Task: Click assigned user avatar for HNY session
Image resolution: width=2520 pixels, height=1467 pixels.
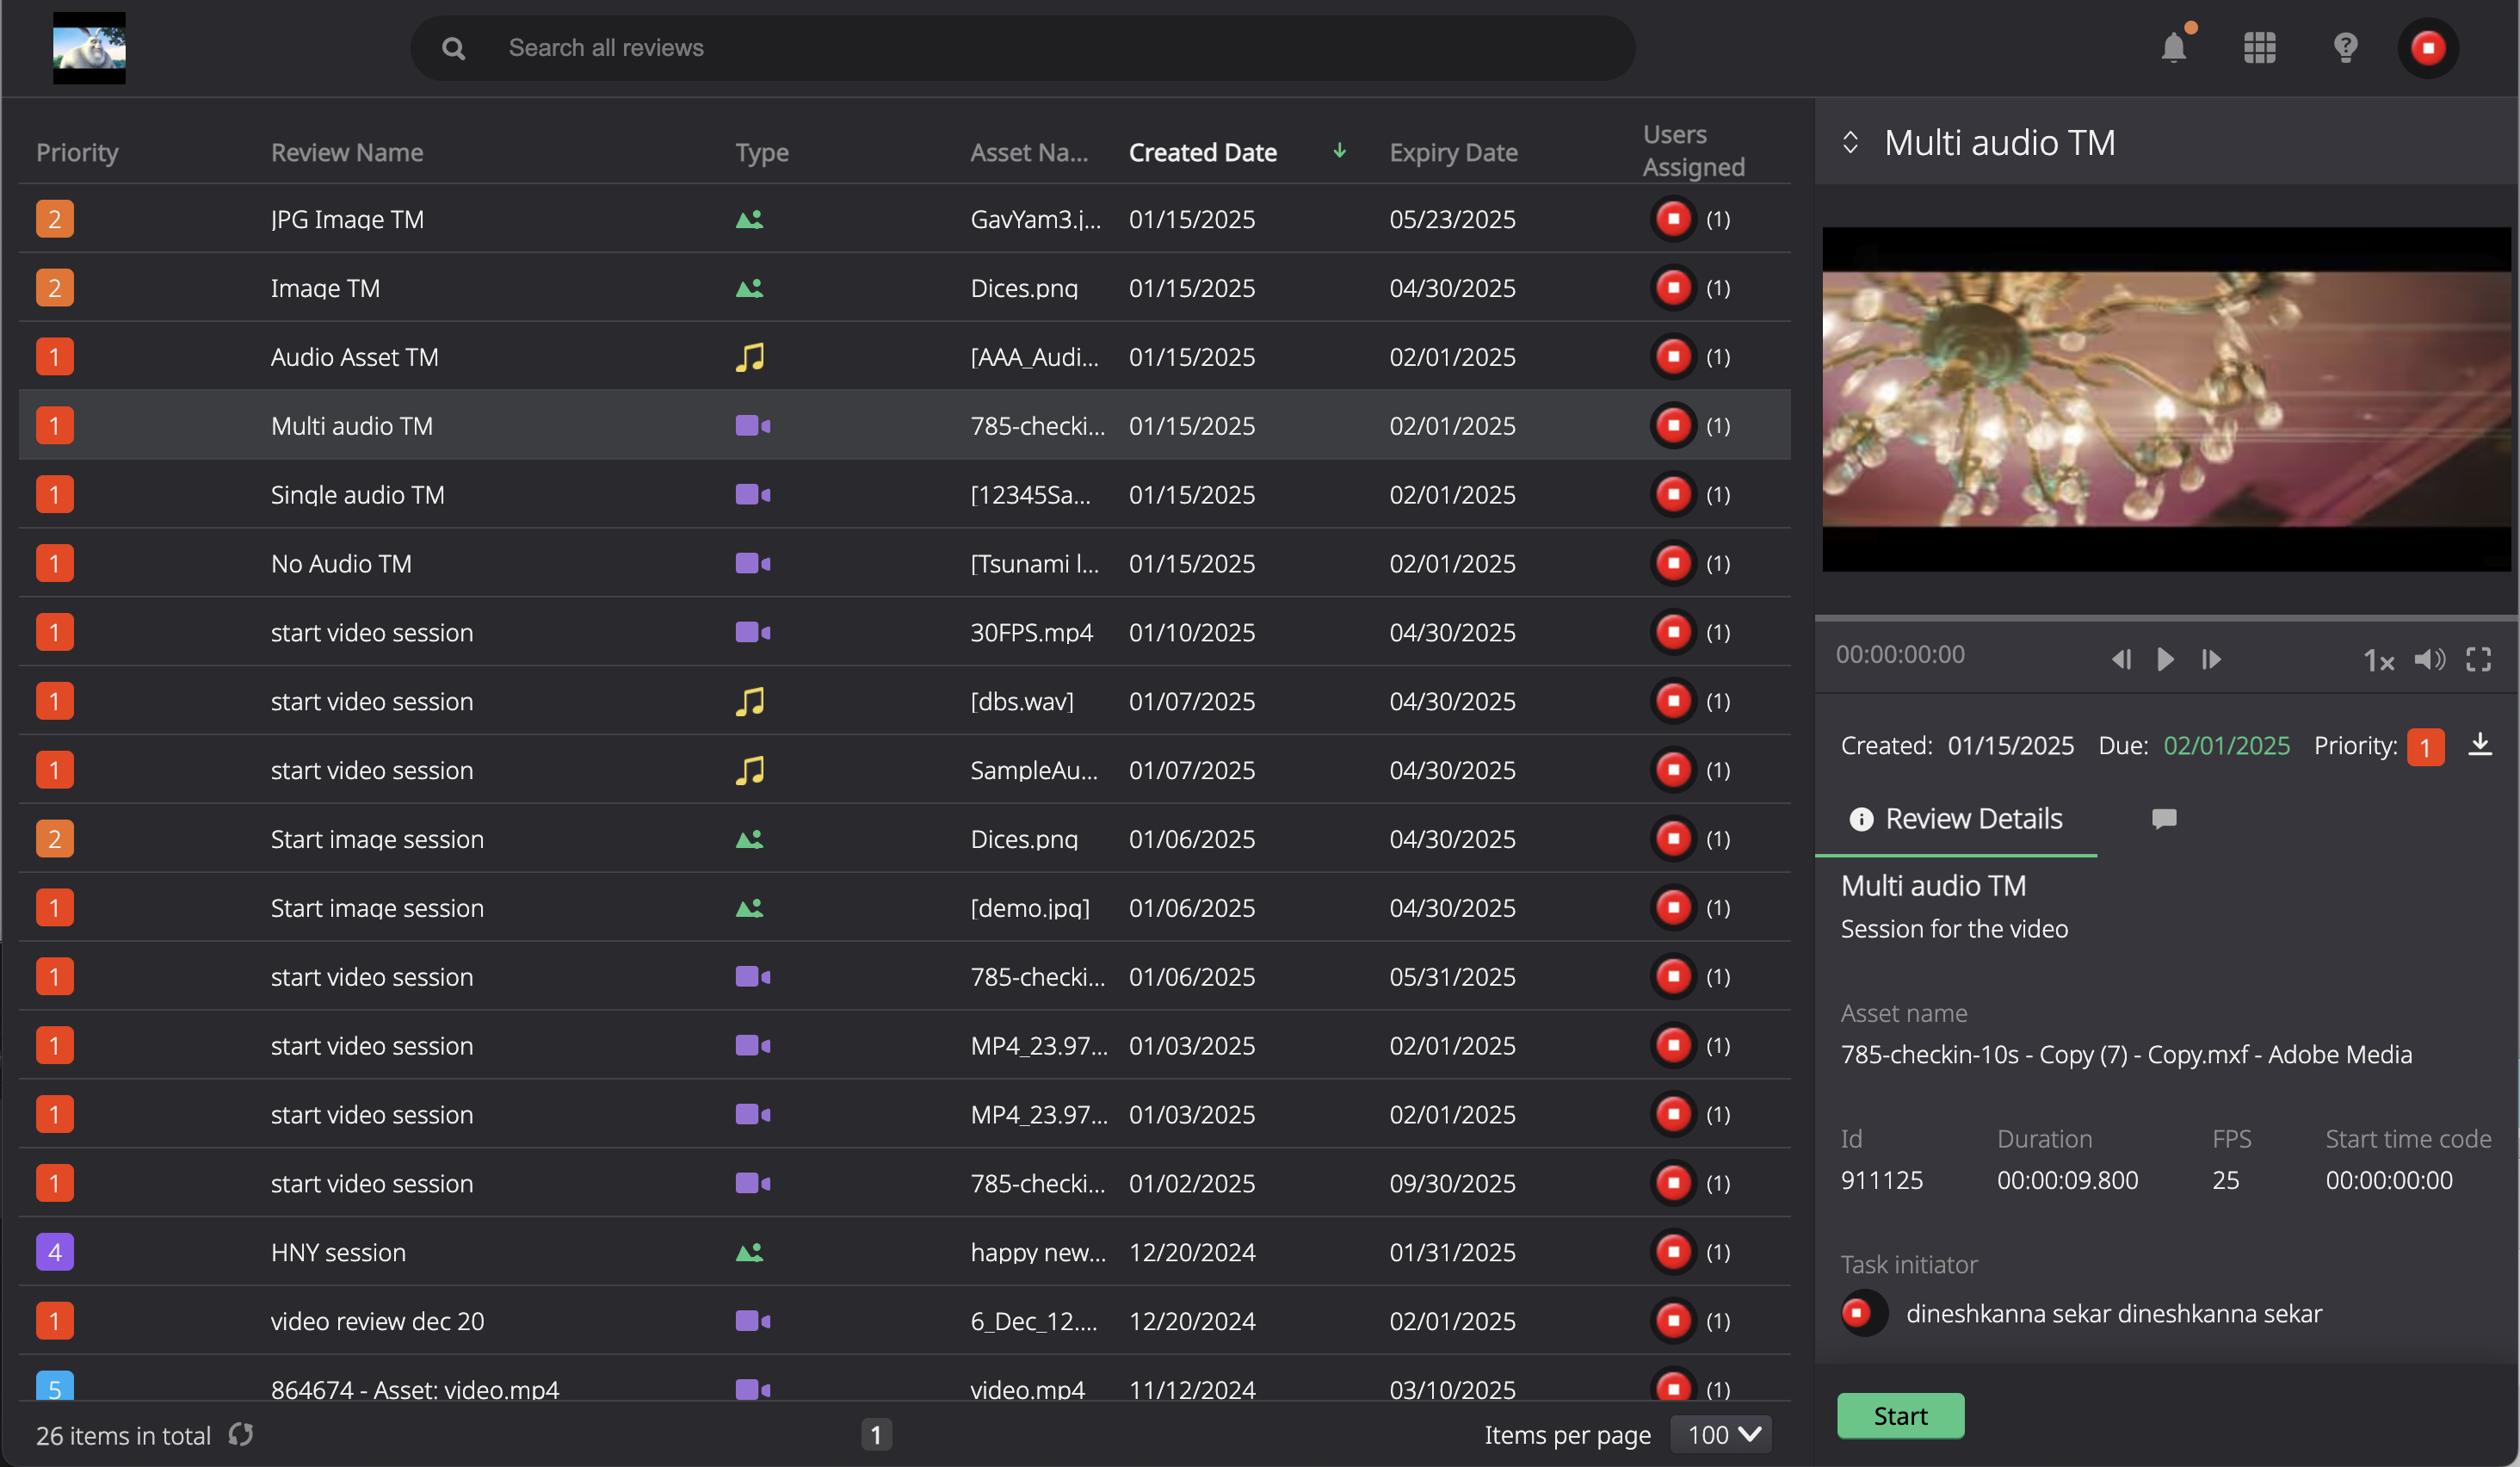Action: pos(1673,1252)
